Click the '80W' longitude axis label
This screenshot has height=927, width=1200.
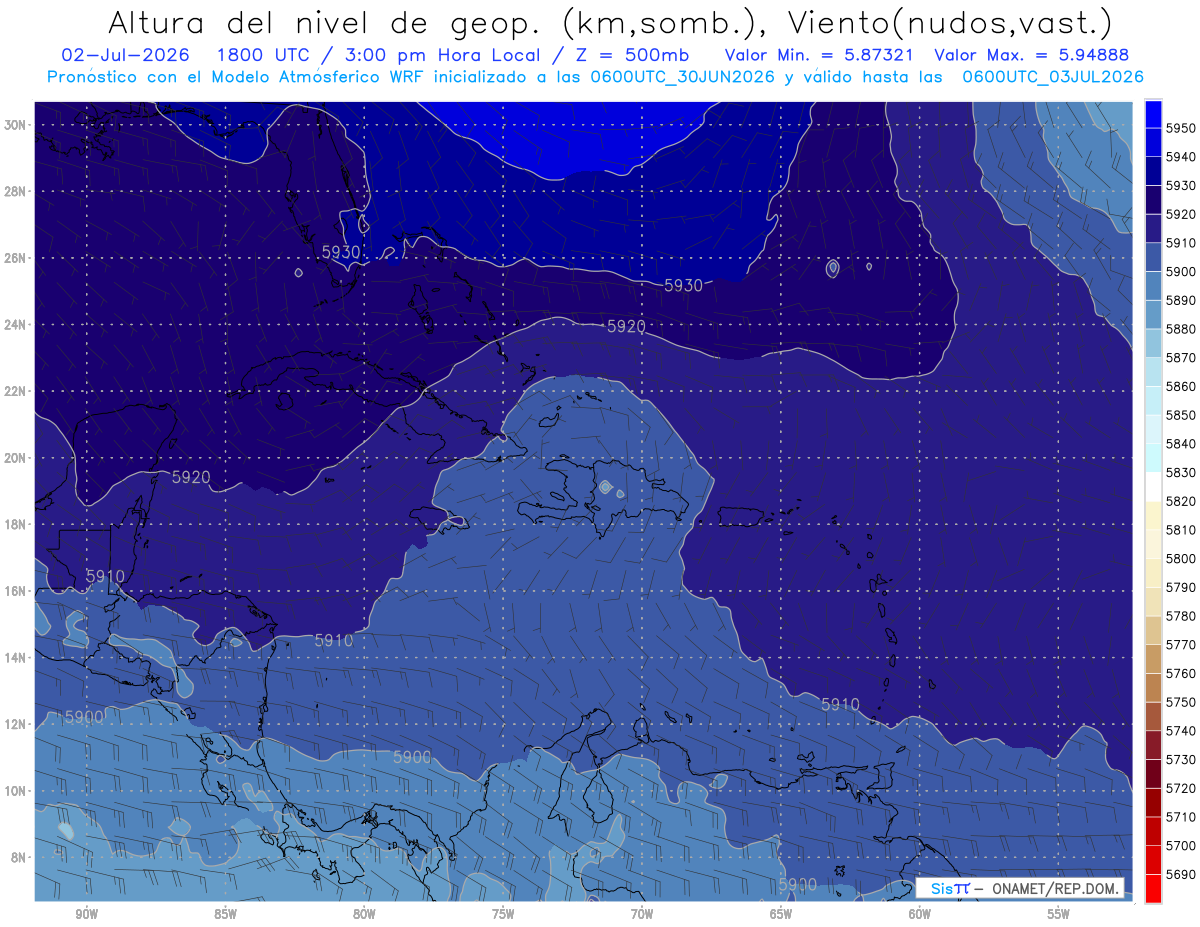coord(364,914)
